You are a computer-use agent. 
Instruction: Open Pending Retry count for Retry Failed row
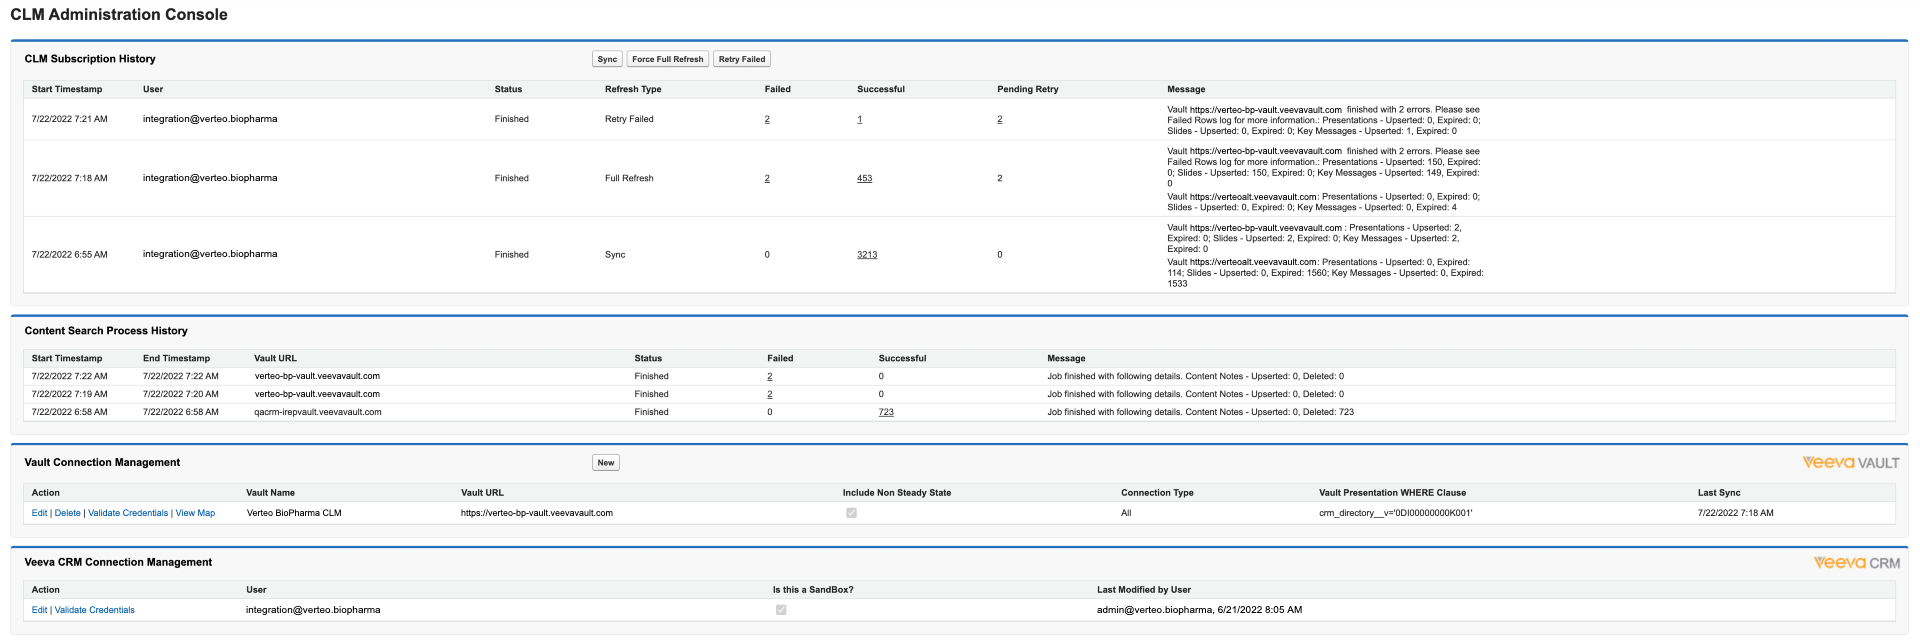(x=999, y=120)
